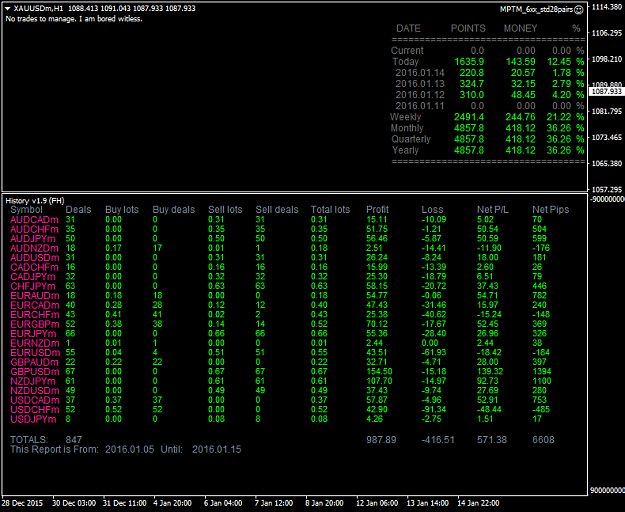
Task: Click the Total lots column header
Action: tap(330, 210)
